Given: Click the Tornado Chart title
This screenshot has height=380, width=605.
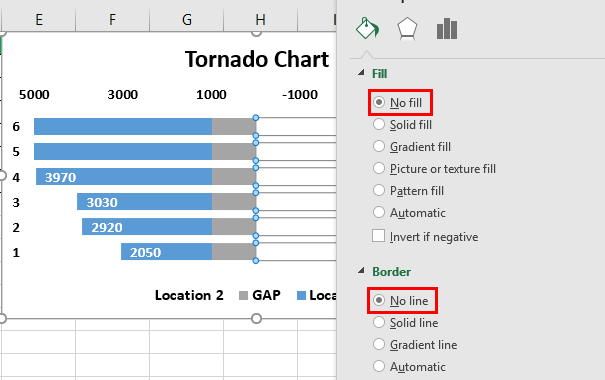Looking at the screenshot, I should coord(257,59).
